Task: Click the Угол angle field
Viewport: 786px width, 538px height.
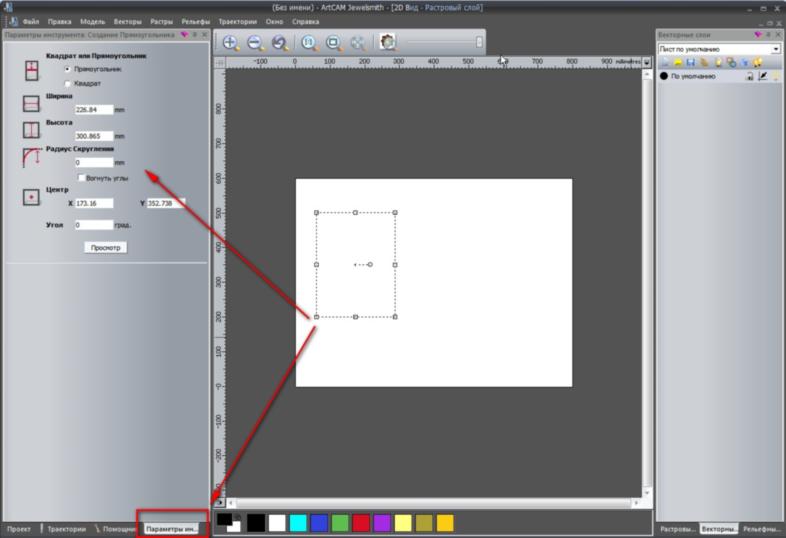Action: coord(94,225)
